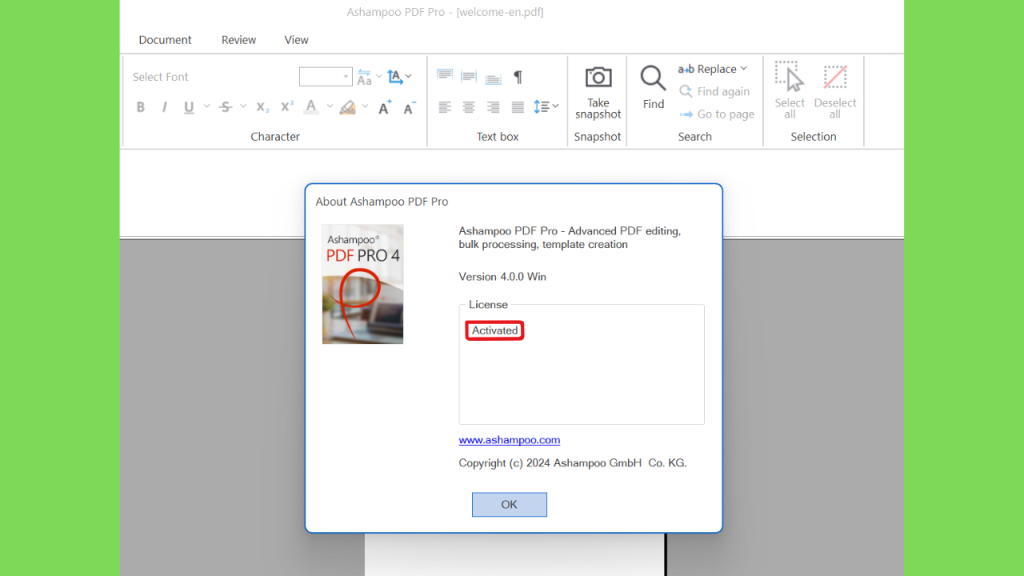
Task: Open the font color dropdown arrow
Action: pyautogui.click(x=330, y=106)
